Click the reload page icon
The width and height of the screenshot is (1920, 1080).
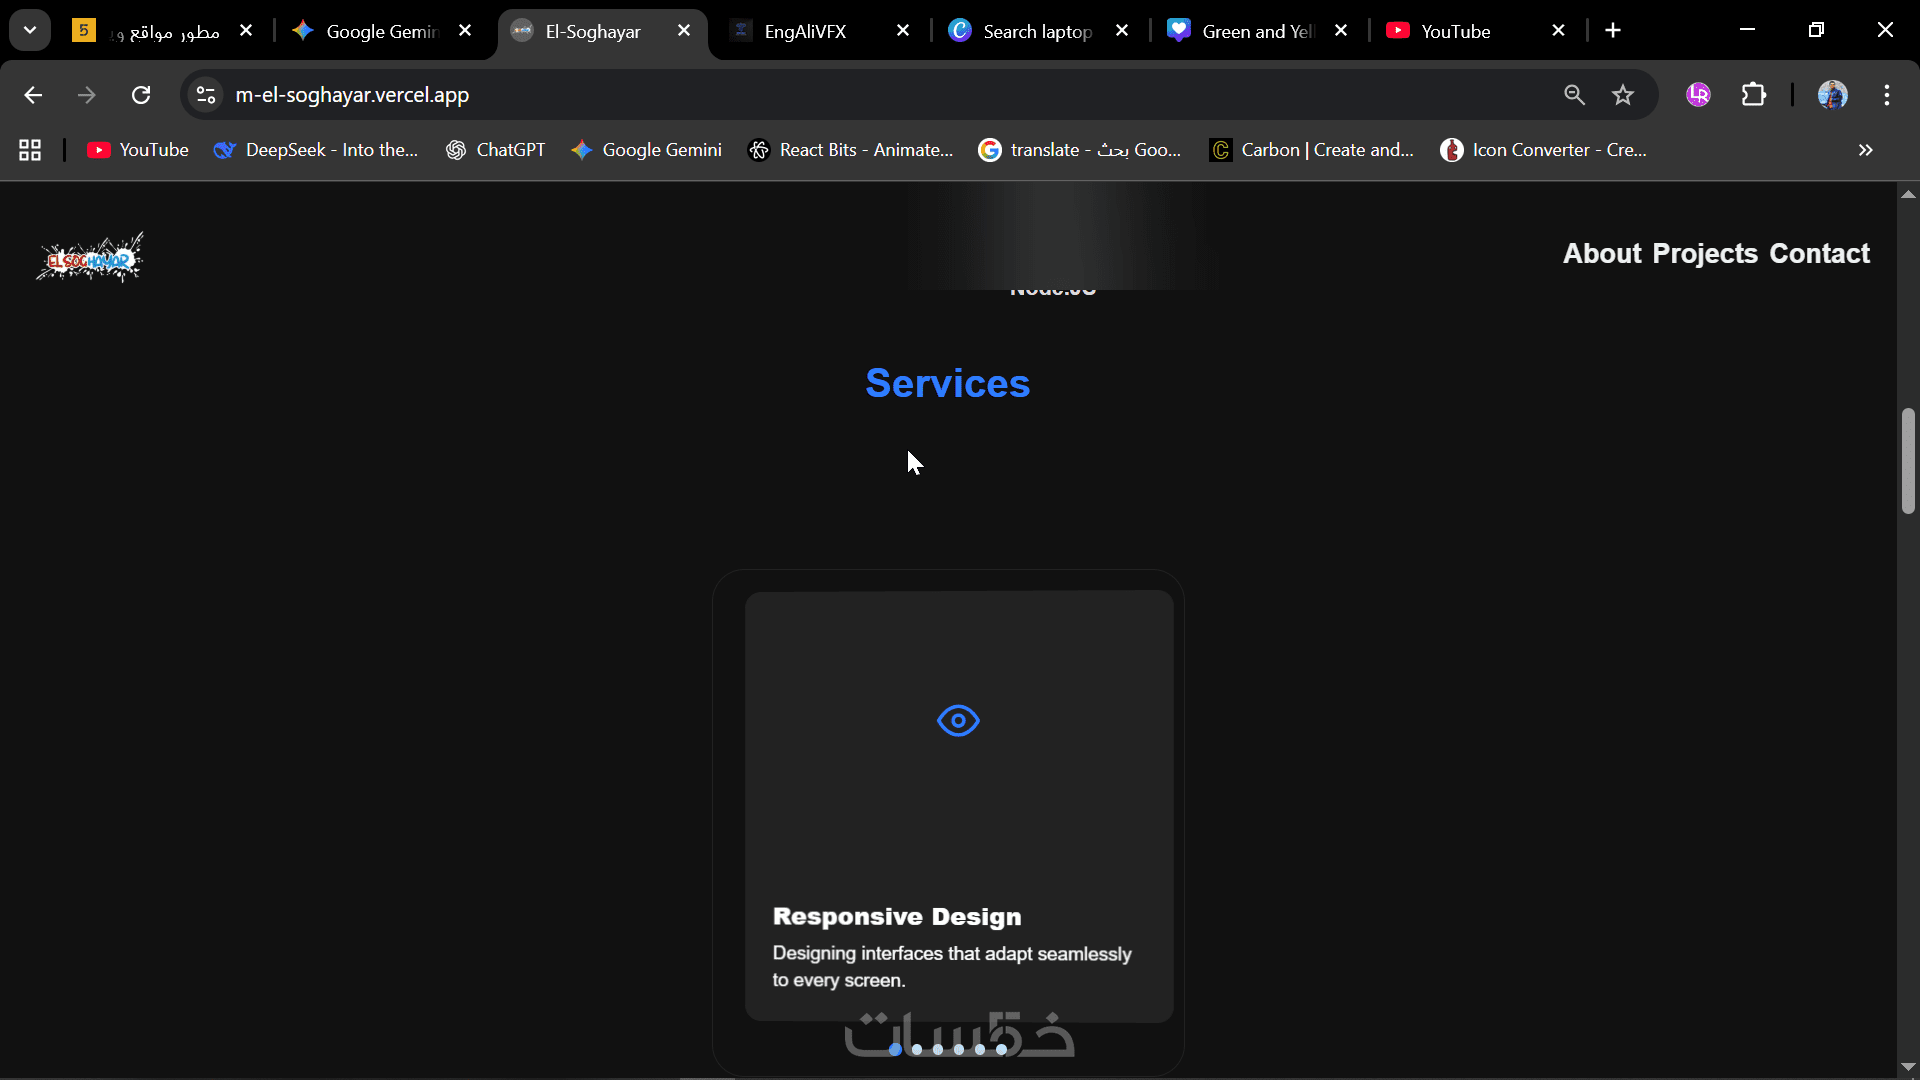(141, 95)
